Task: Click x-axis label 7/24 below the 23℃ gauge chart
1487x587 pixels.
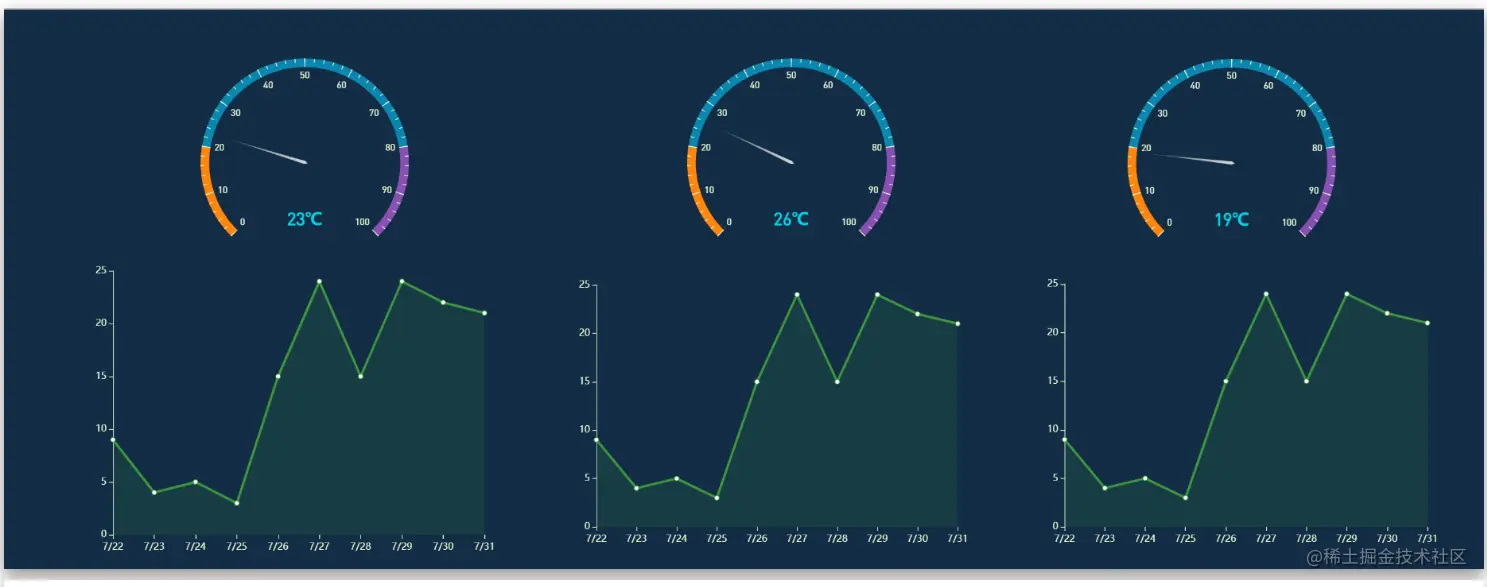Action: pos(196,546)
